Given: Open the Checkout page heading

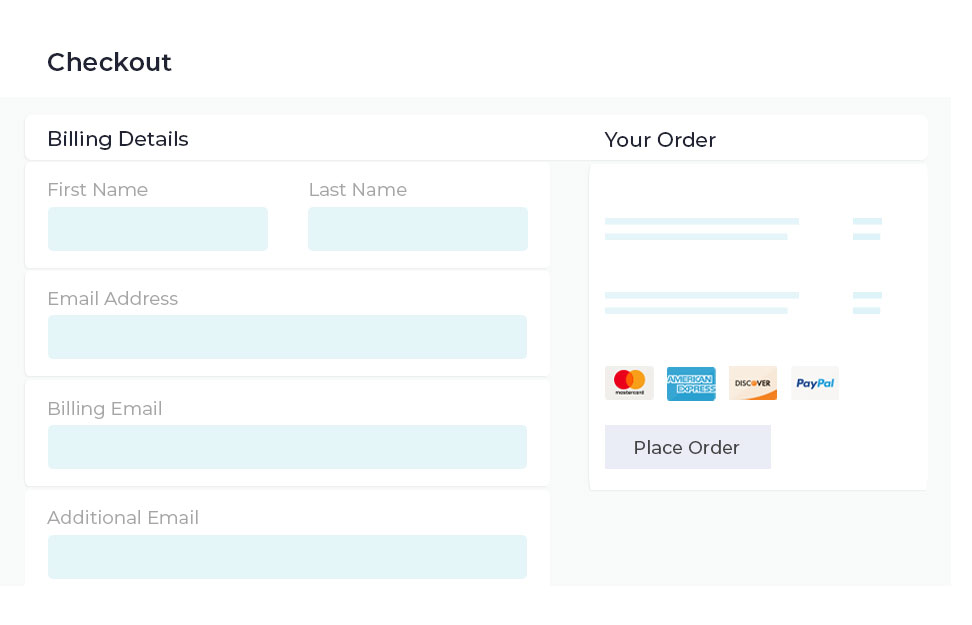Looking at the screenshot, I should (109, 62).
